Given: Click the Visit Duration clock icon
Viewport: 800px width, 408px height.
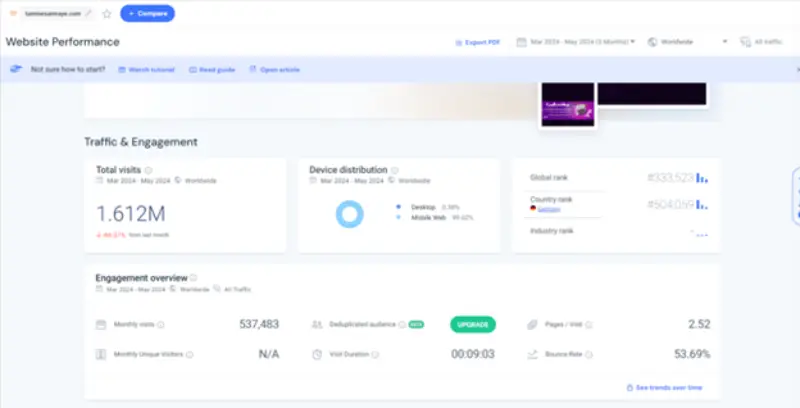Looking at the screenshot, I should click(317, 354).
